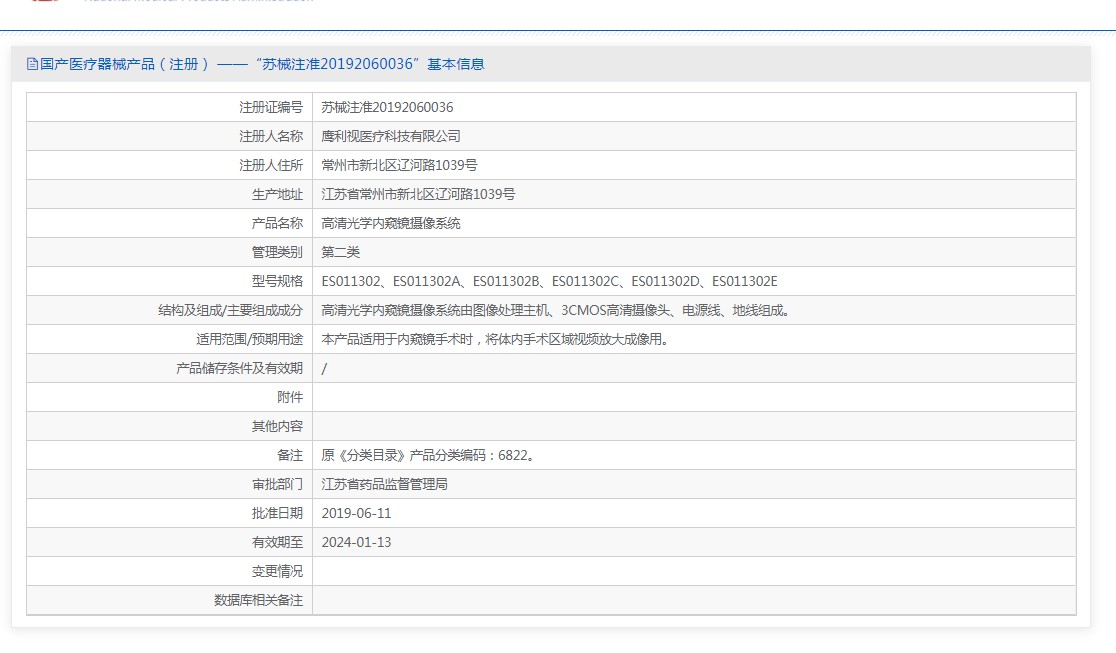Select the expiry date 2024-01-13
The image size is (1116, 653).
click(x=357, y=543)
